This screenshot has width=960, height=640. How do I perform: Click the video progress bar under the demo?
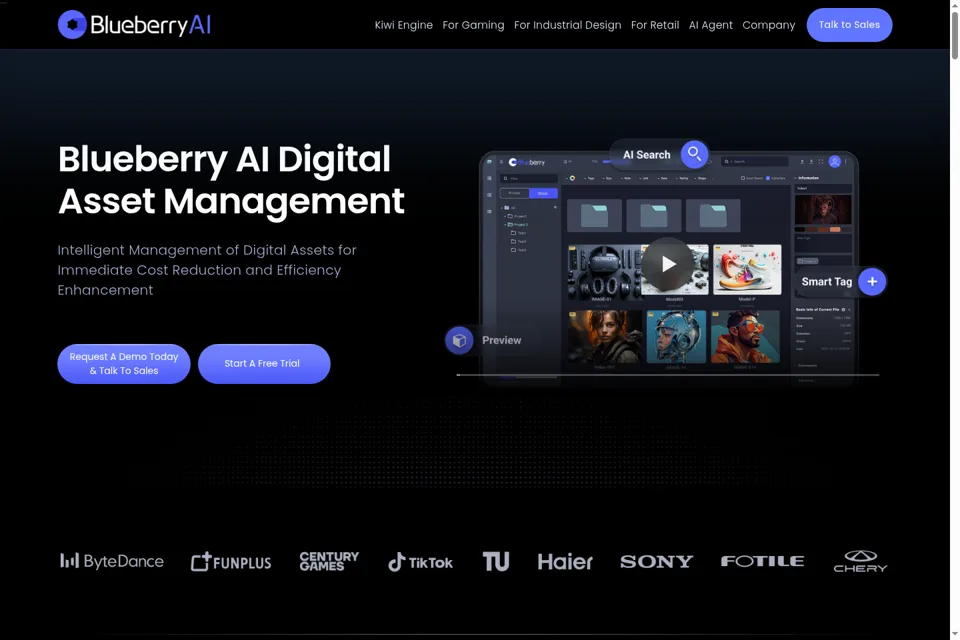[x=668, y=375]
